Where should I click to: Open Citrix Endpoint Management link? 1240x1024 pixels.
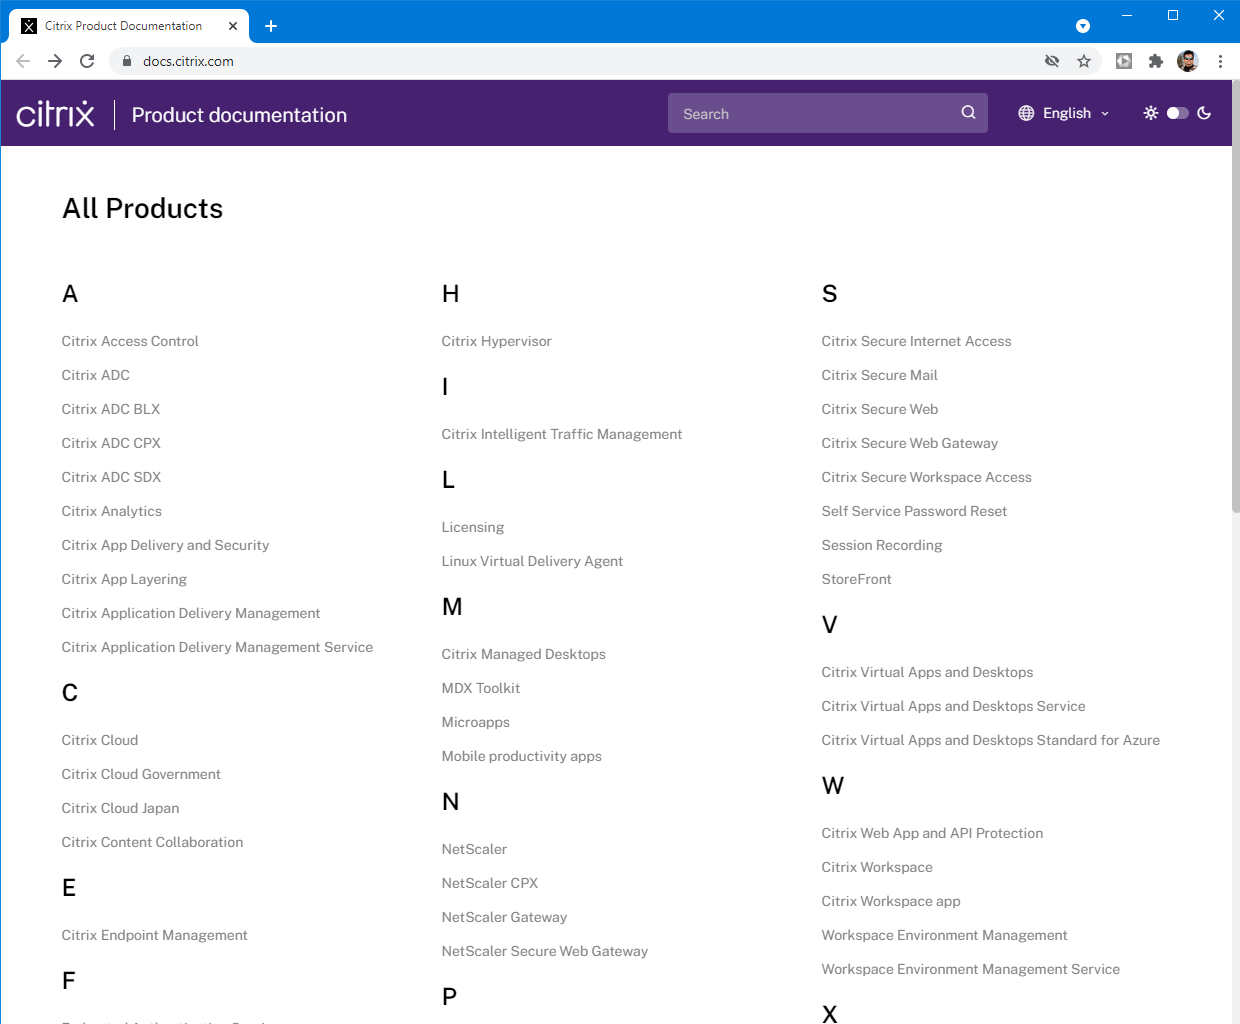pyautogui.click(x=154, y=935)
